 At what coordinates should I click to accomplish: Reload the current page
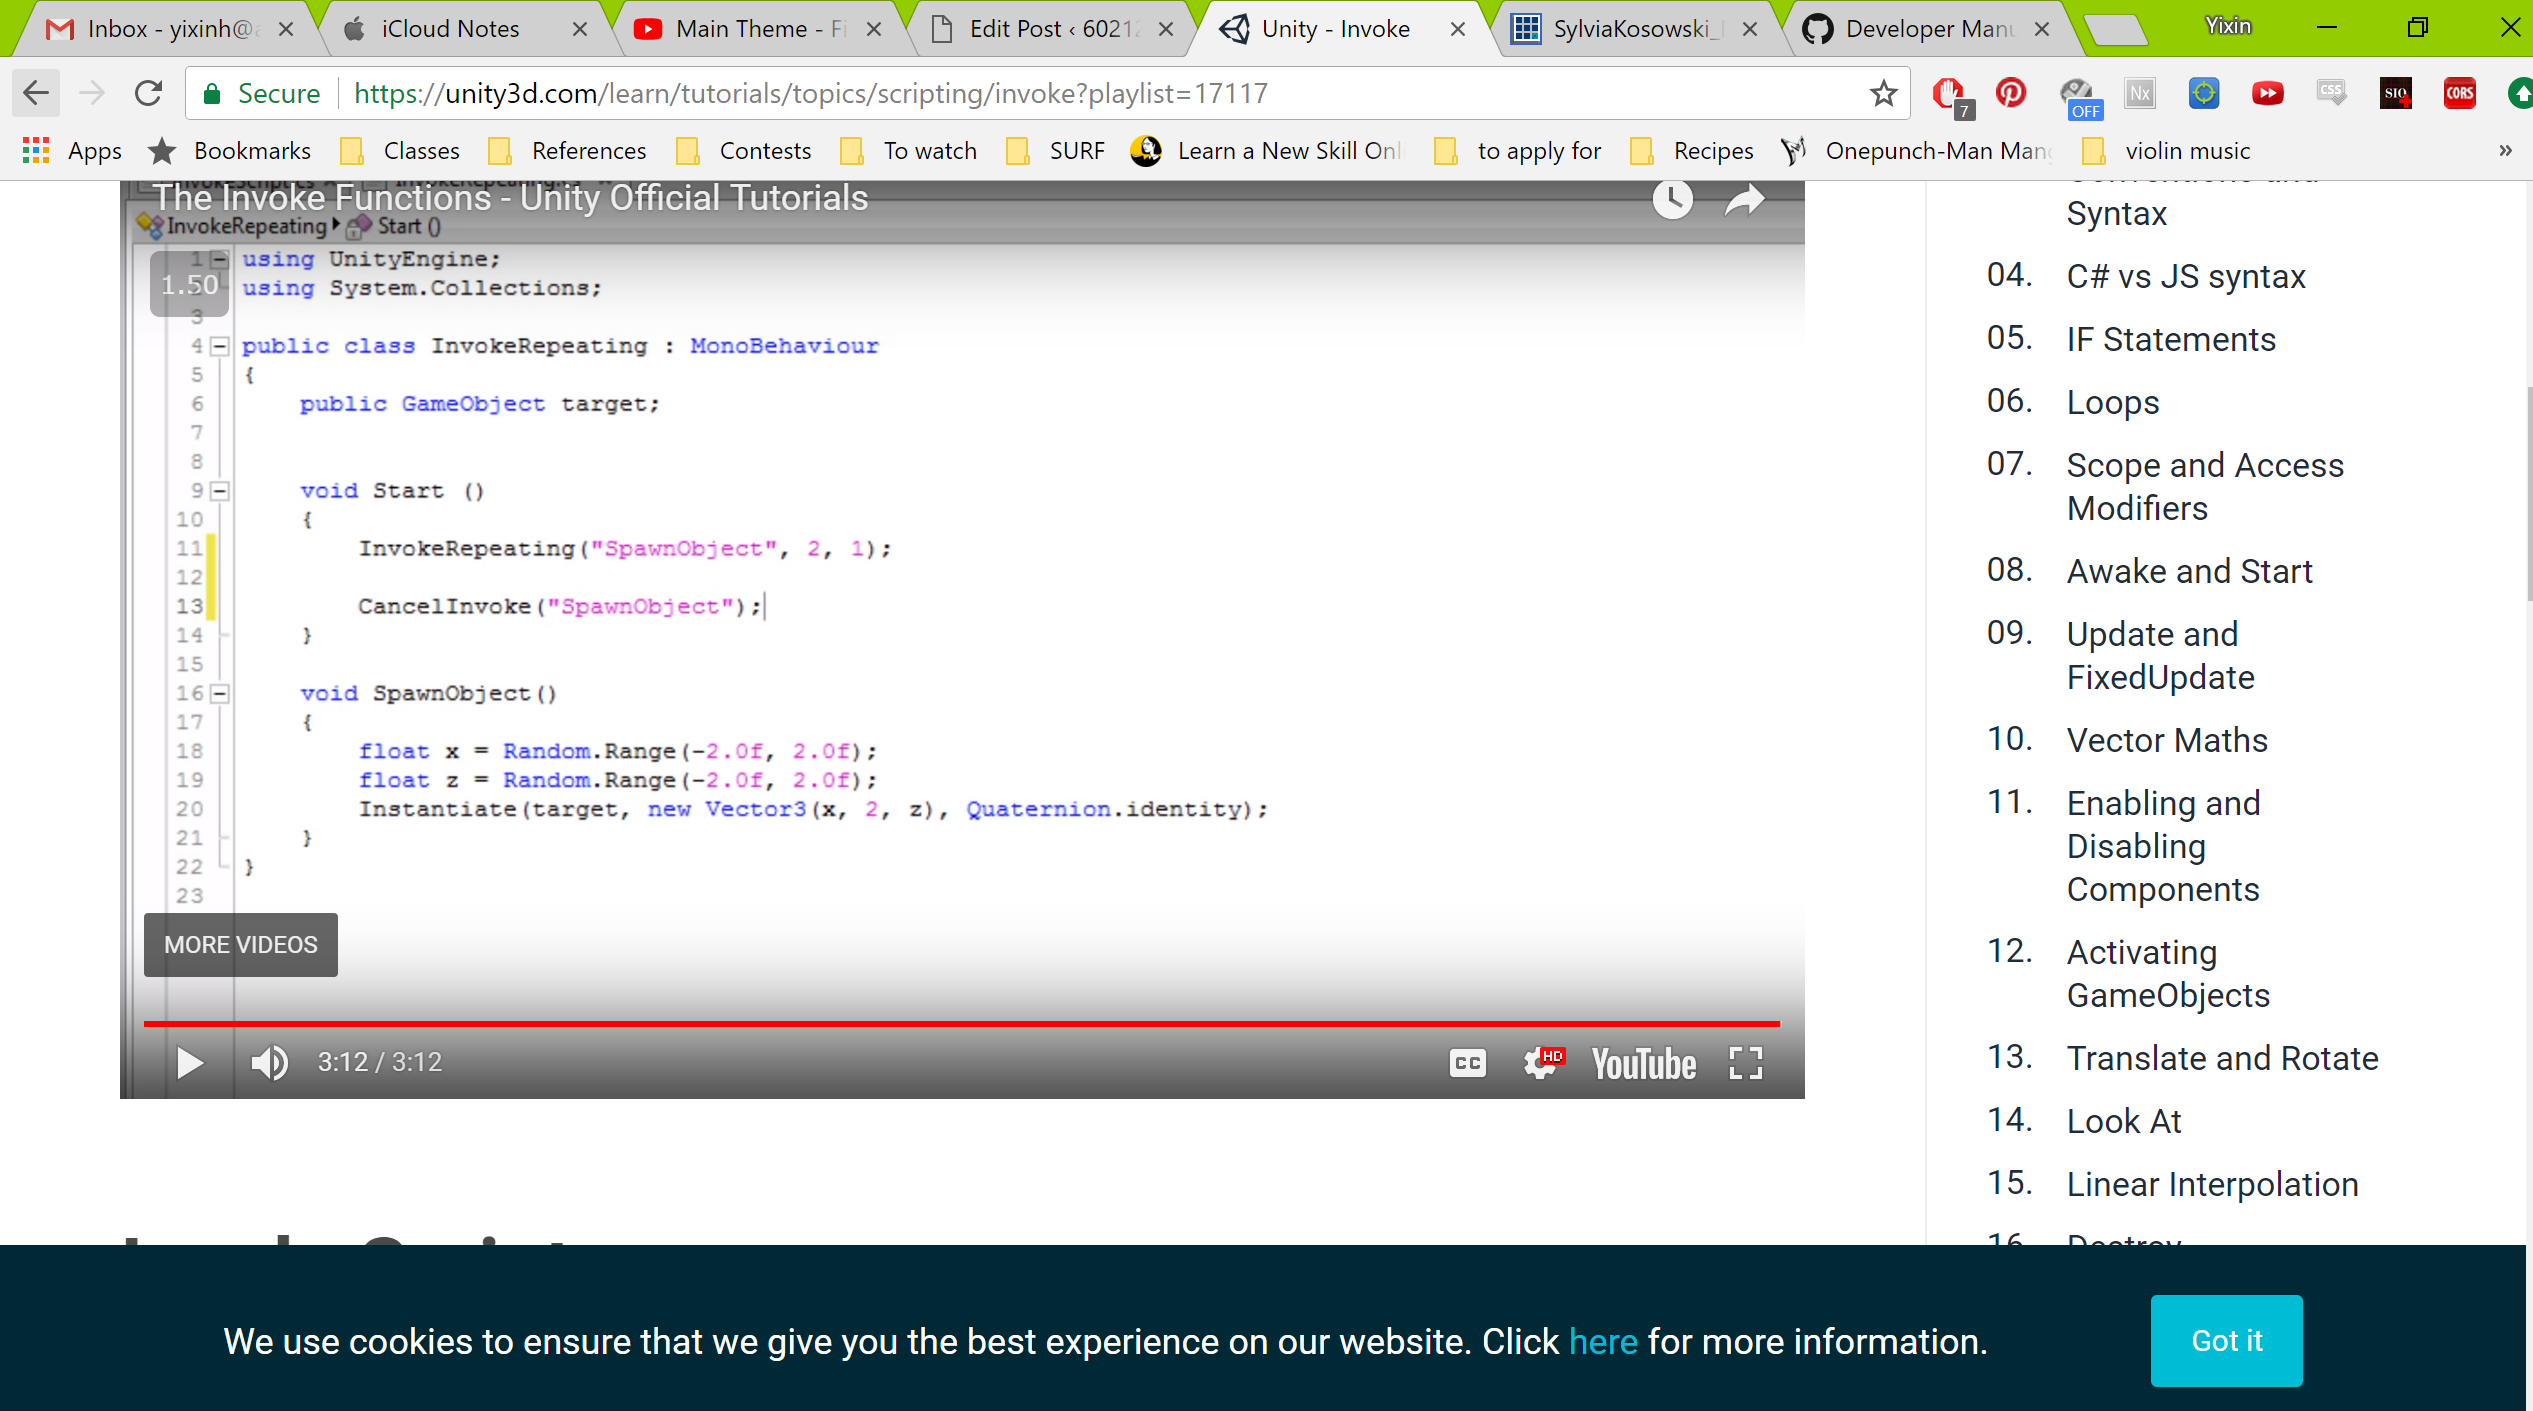coord(148,94)
